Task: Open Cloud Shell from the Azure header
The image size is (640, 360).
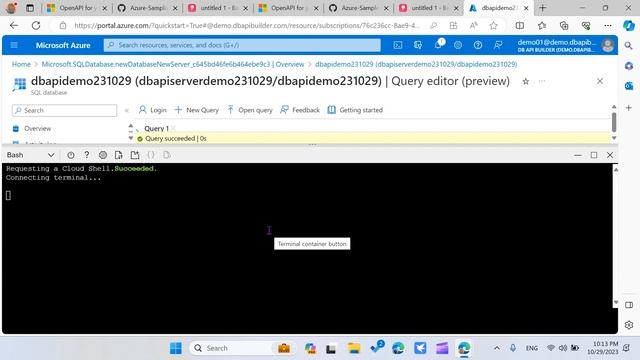Action: 398,45
